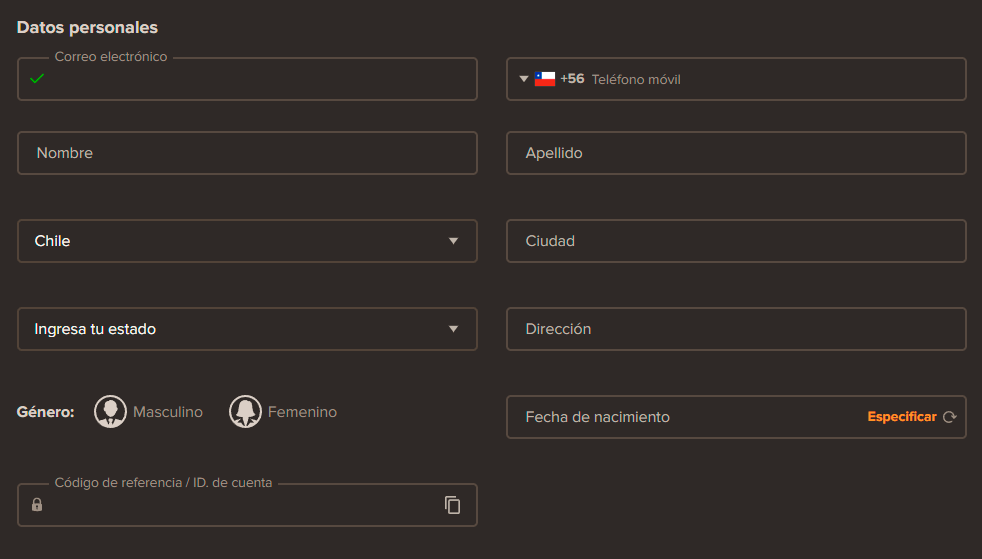Viewport: 982px width, 559px height.
Task: Click the copy icon in reference code field
Action: coord(453,505)
